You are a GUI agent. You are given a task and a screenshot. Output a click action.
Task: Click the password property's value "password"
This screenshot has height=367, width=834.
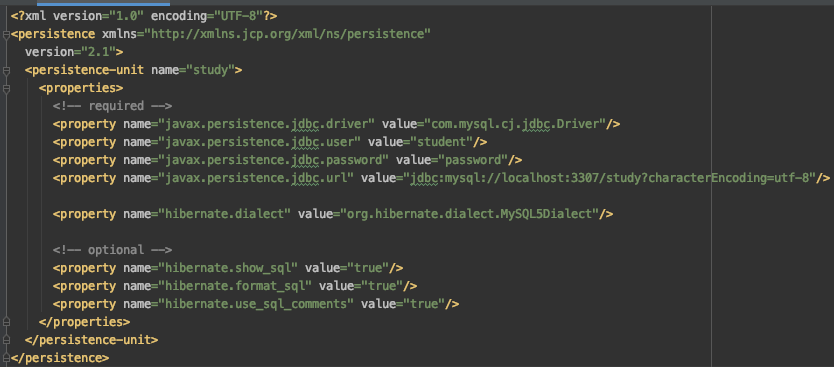coord(473,160)
